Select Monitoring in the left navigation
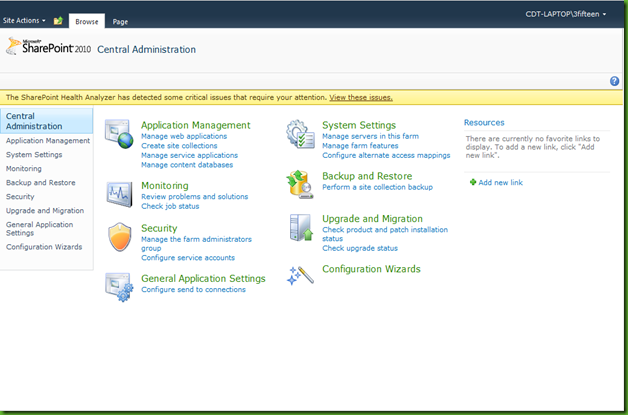The height and width of the screenshot is (415, 628). [24, 169]
